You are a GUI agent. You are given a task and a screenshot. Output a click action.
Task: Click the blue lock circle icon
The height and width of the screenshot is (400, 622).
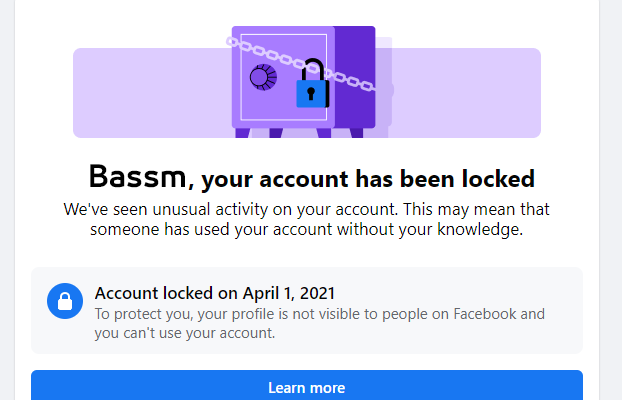pyautogui.click(x=65, y=301)
